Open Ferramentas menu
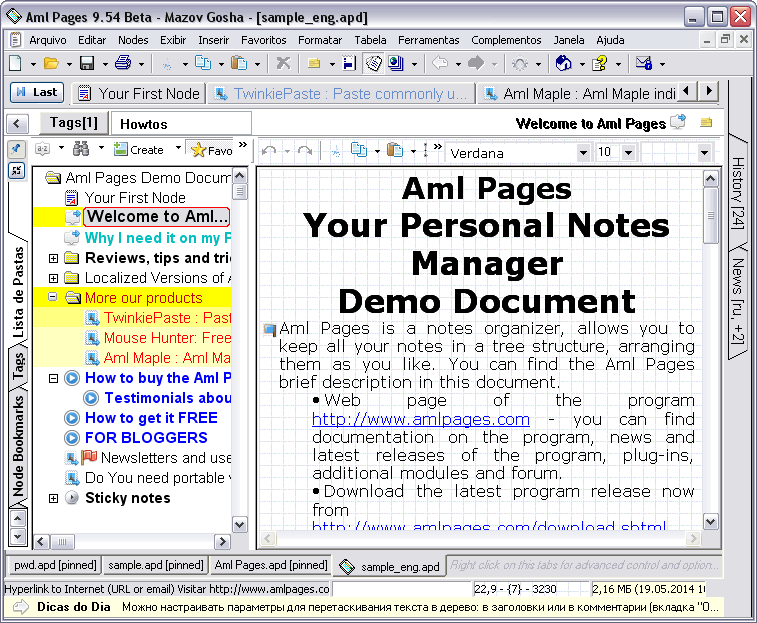This screenshot has height=623, width=757. click(429, 40)
